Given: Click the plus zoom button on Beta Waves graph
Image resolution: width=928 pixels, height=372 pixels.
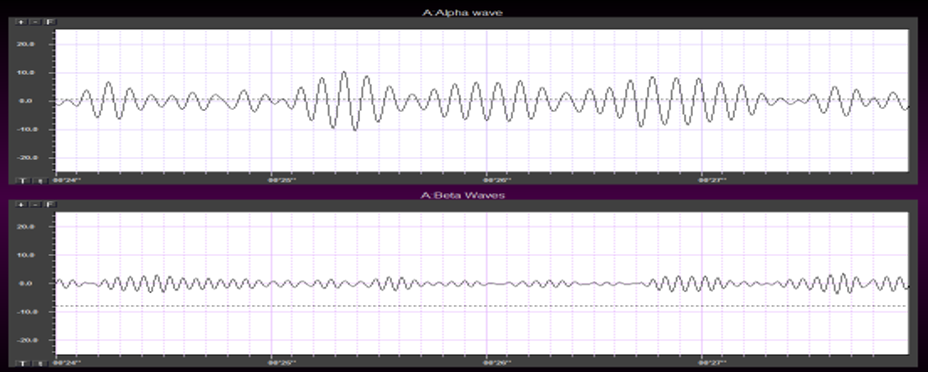Looking at the screenshot, I should coord(21,205).
